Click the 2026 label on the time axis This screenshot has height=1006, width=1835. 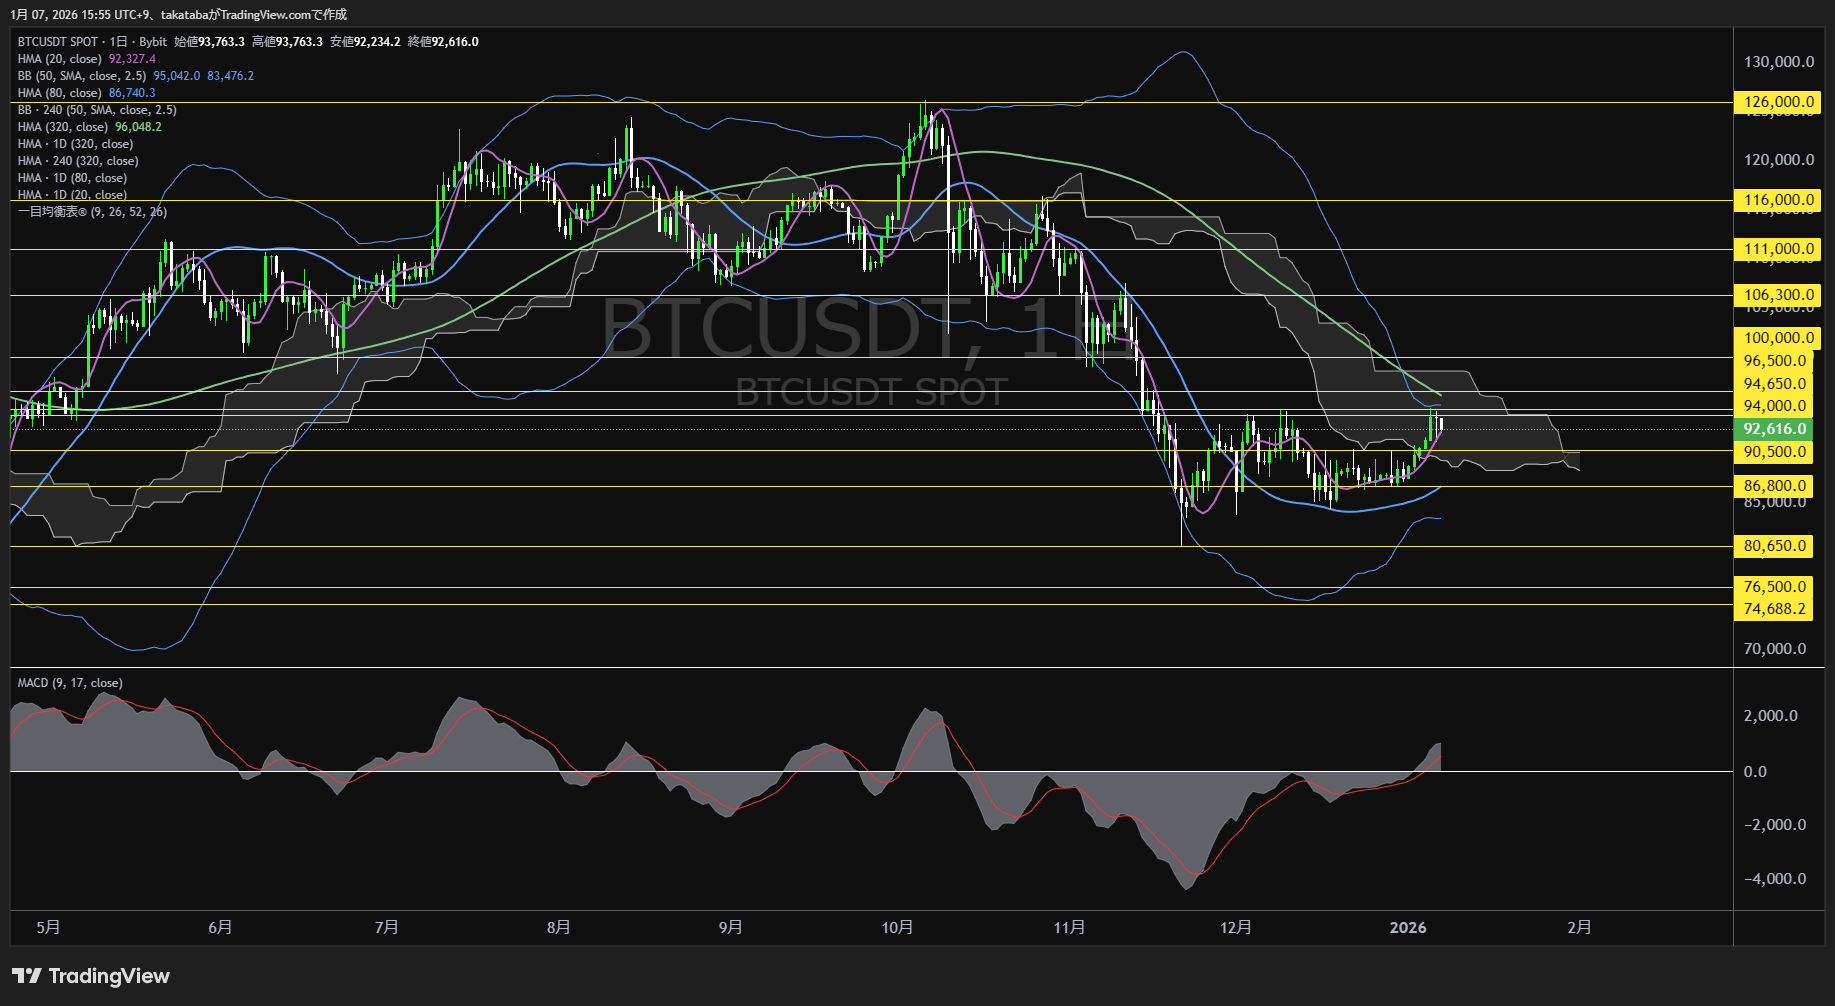pos(1407,927)
